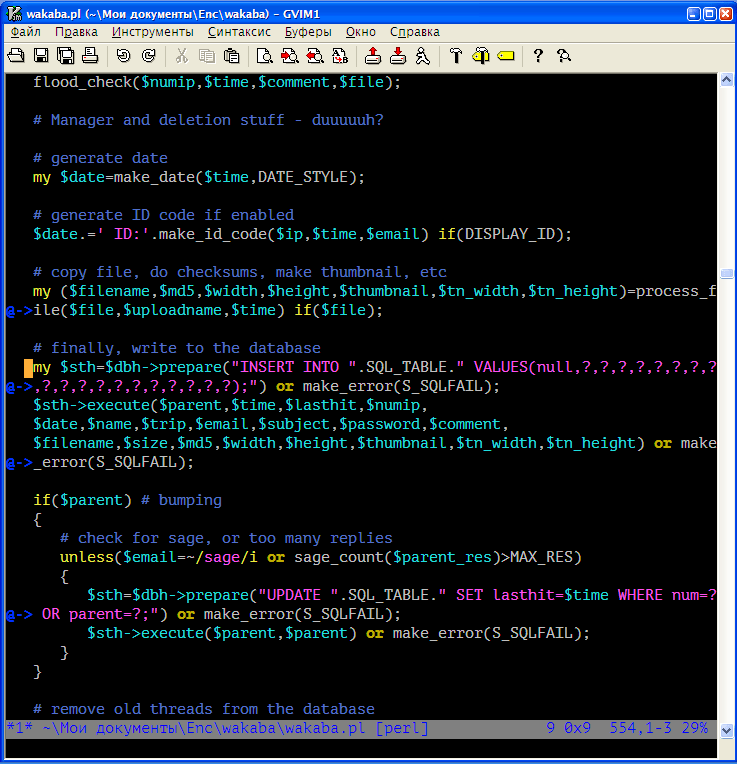The width and height of the screenshot is (737, 764).
Task: Click 'INSERT INTO' string in prepare line
Action: click(x=289, y=367)
